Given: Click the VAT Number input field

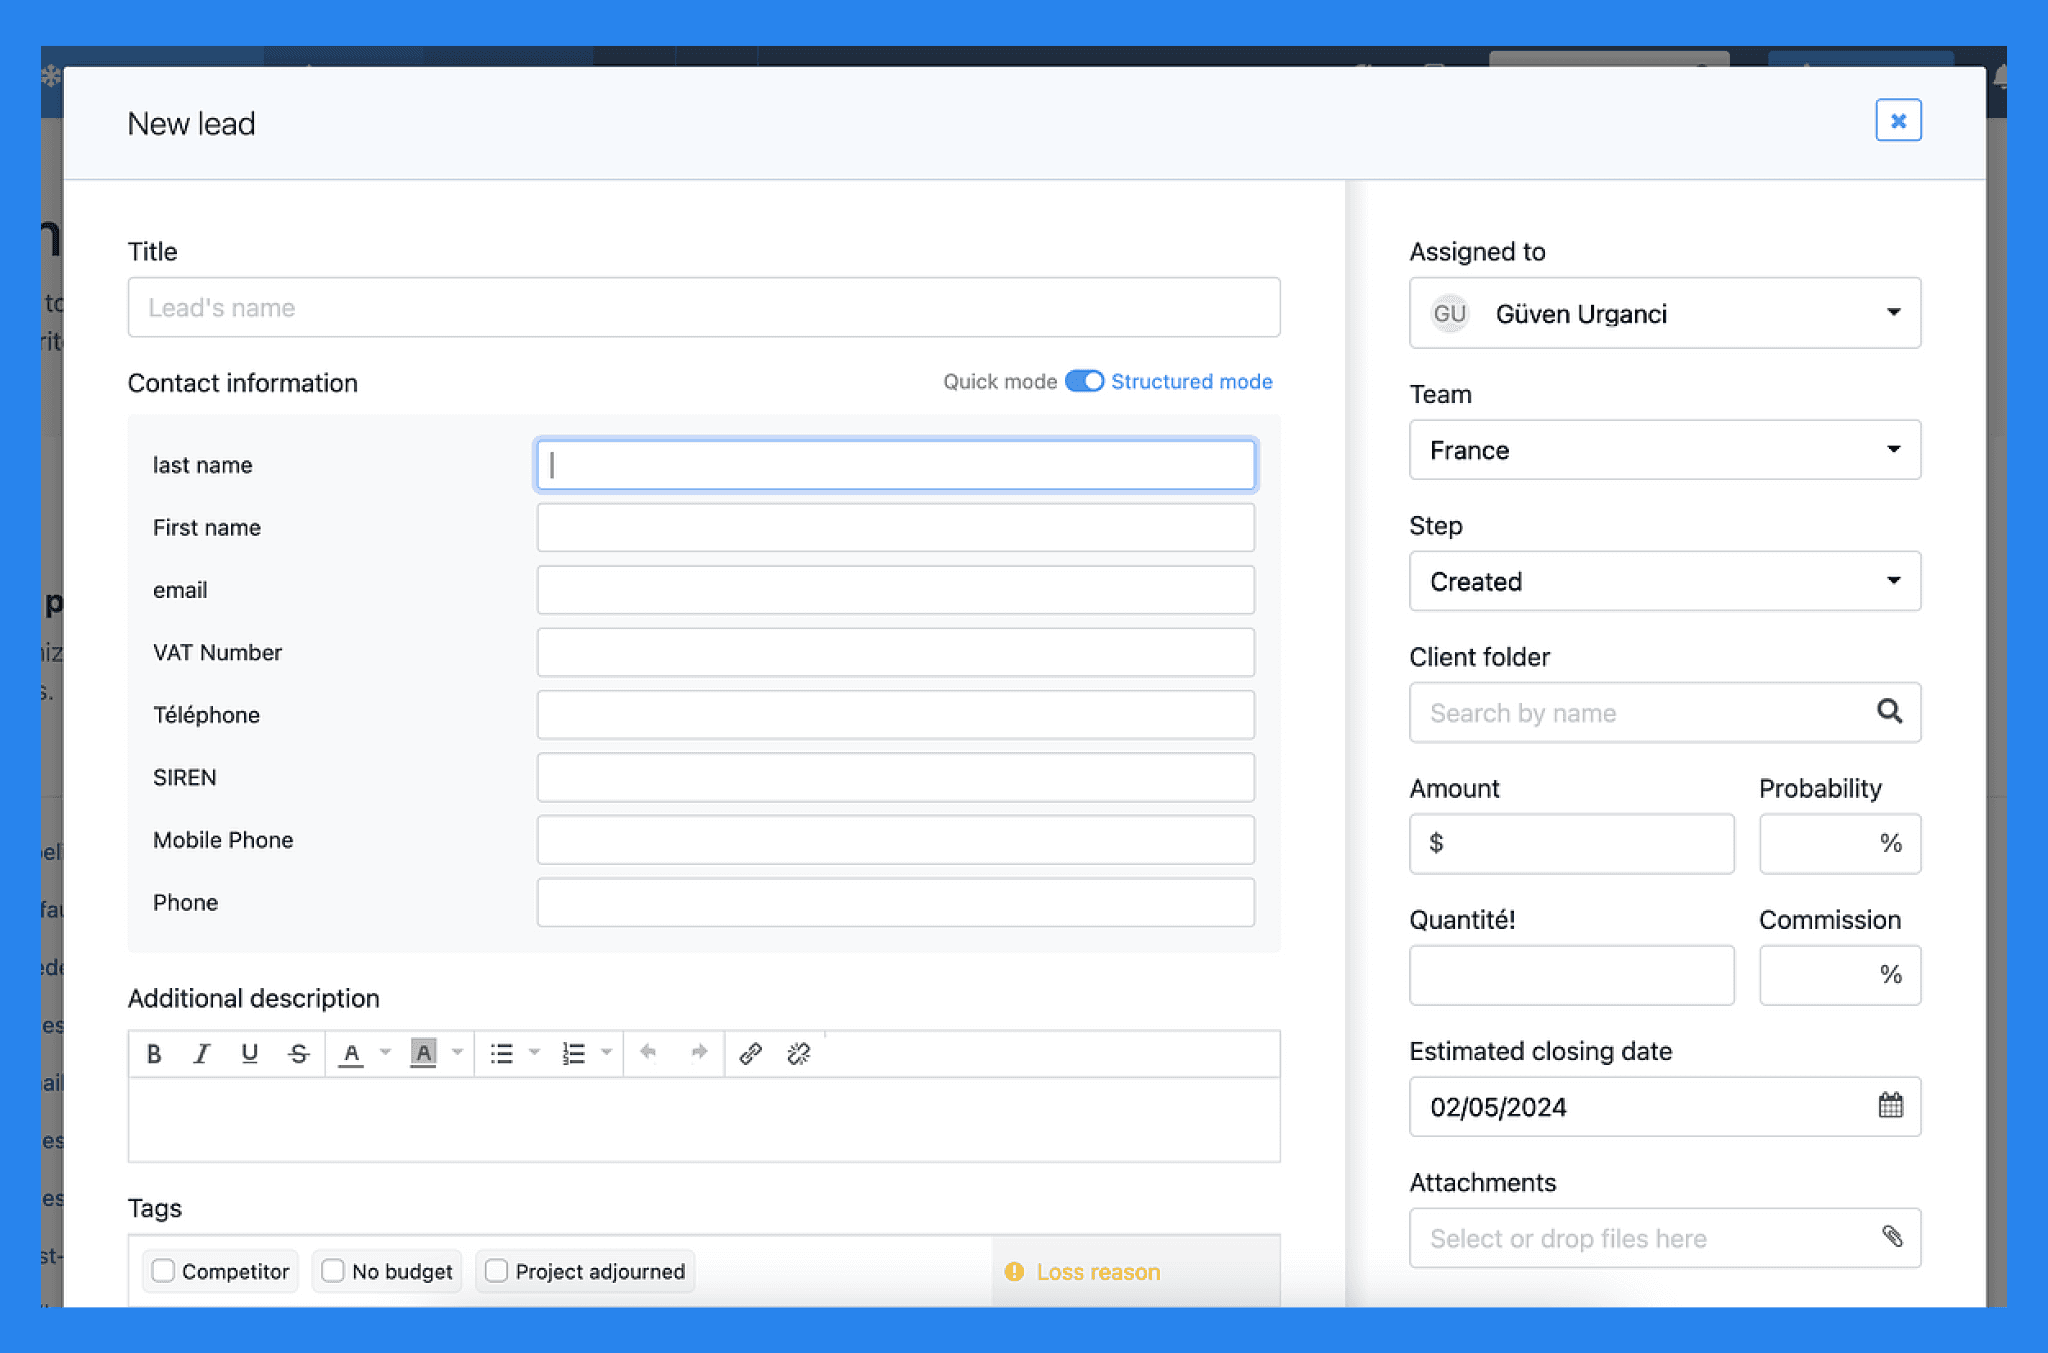Looking at the screenshot, I should point(895,652).
